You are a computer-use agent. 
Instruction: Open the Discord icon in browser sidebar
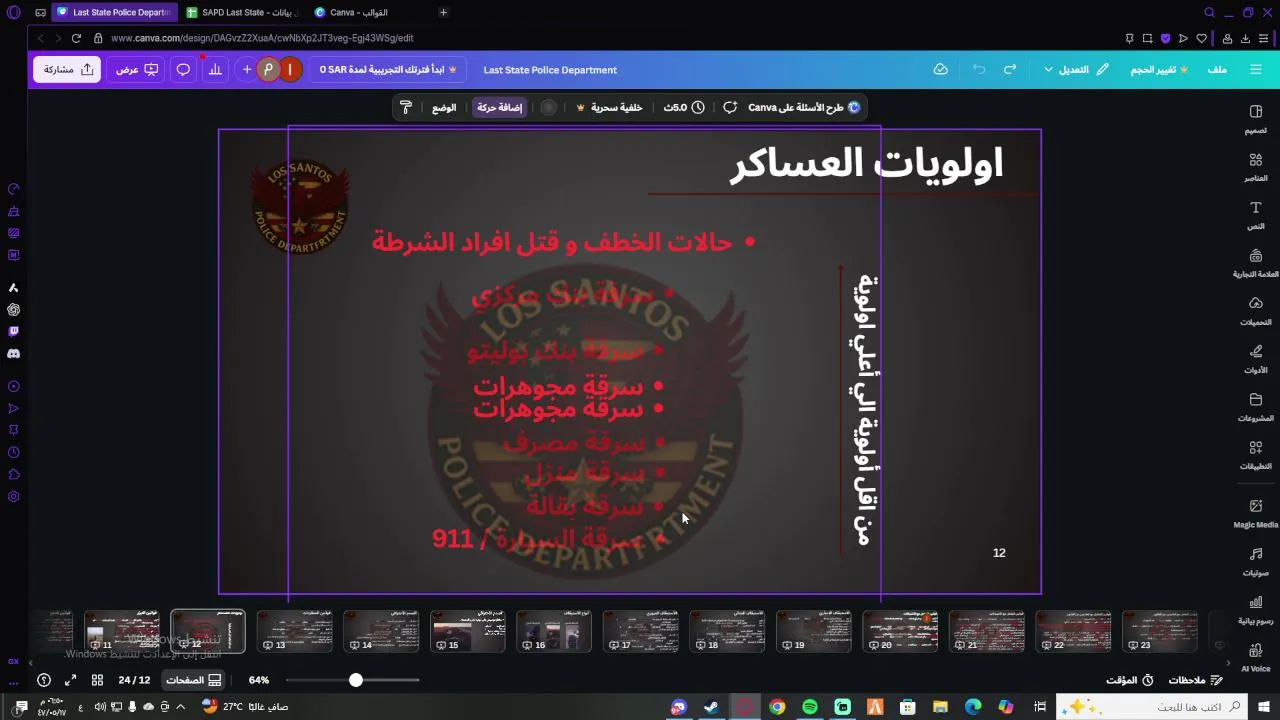point(13,353)
